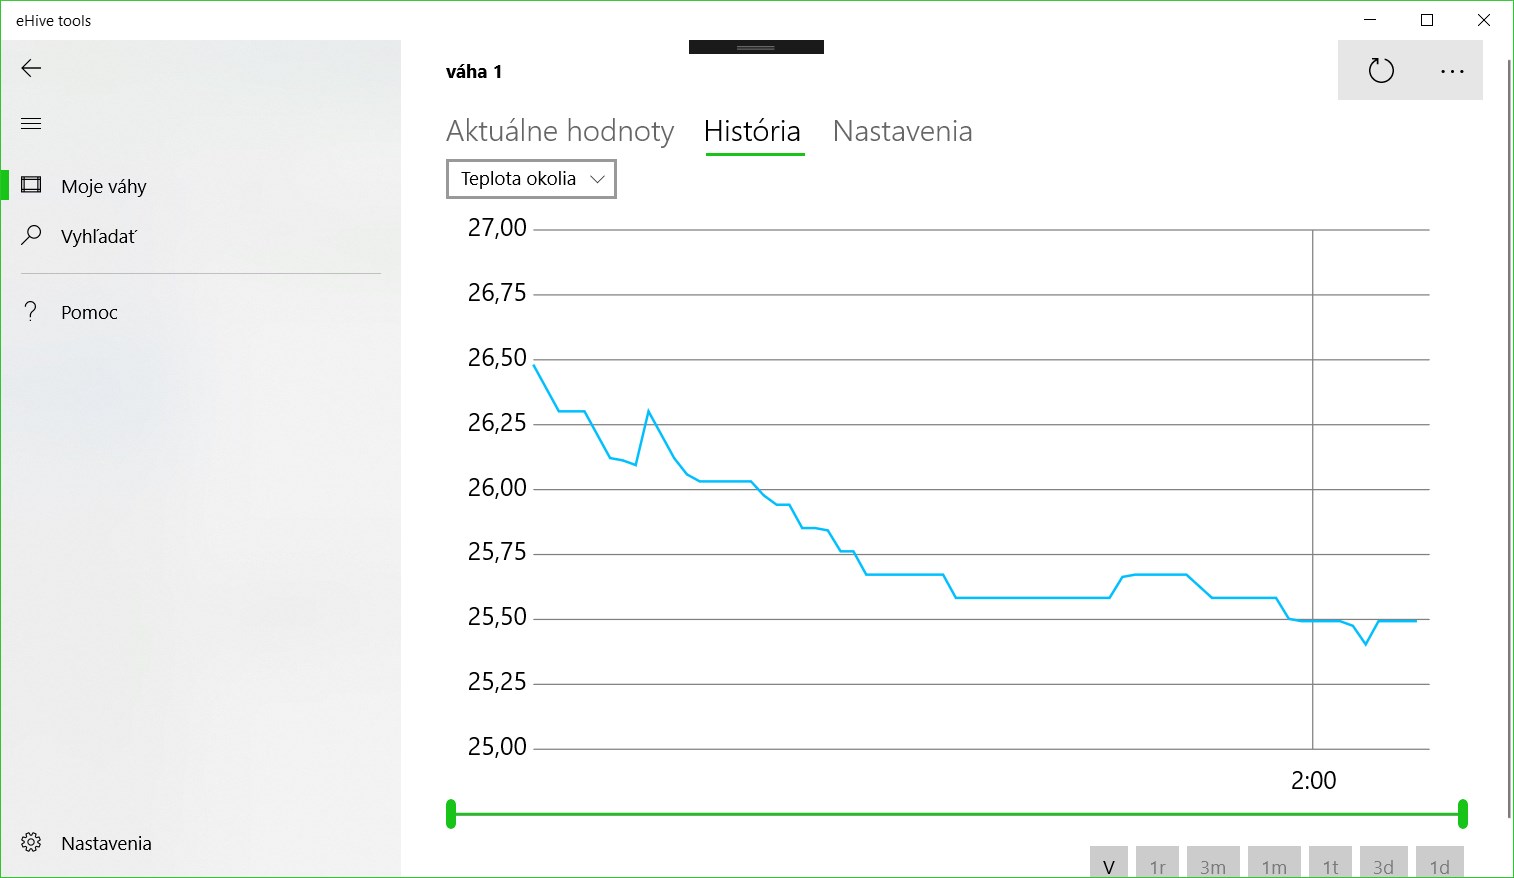
Task: Click the dark drag handle at top
Action: pyautogui.click(x=756, y=47)
